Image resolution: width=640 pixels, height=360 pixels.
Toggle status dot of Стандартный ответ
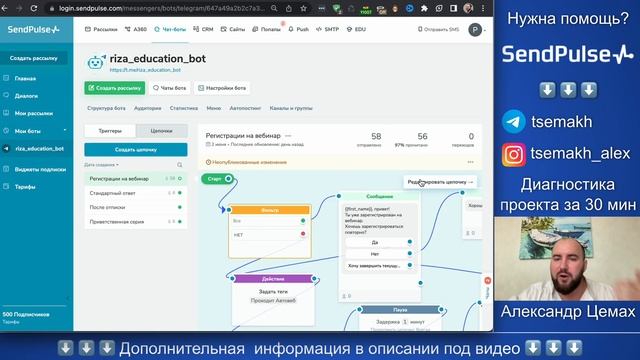pyautogui.click(x=180, y=193)
